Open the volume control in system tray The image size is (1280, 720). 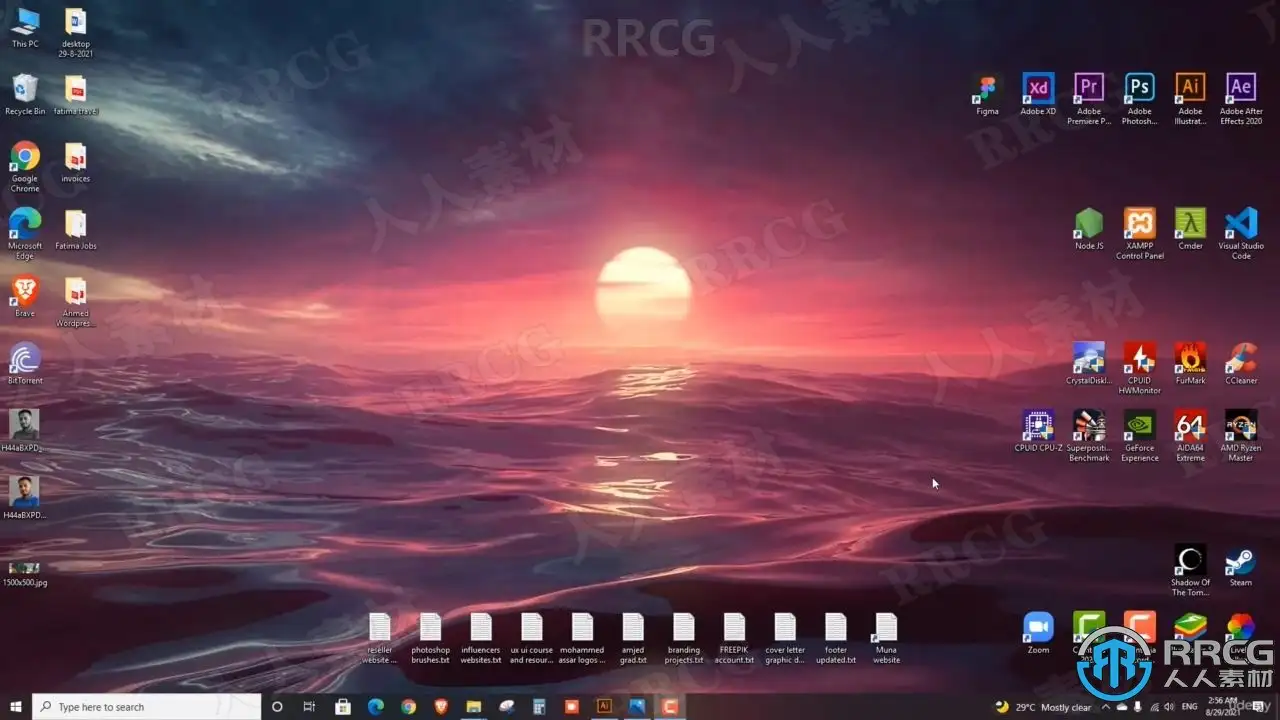click(1170, 707)
